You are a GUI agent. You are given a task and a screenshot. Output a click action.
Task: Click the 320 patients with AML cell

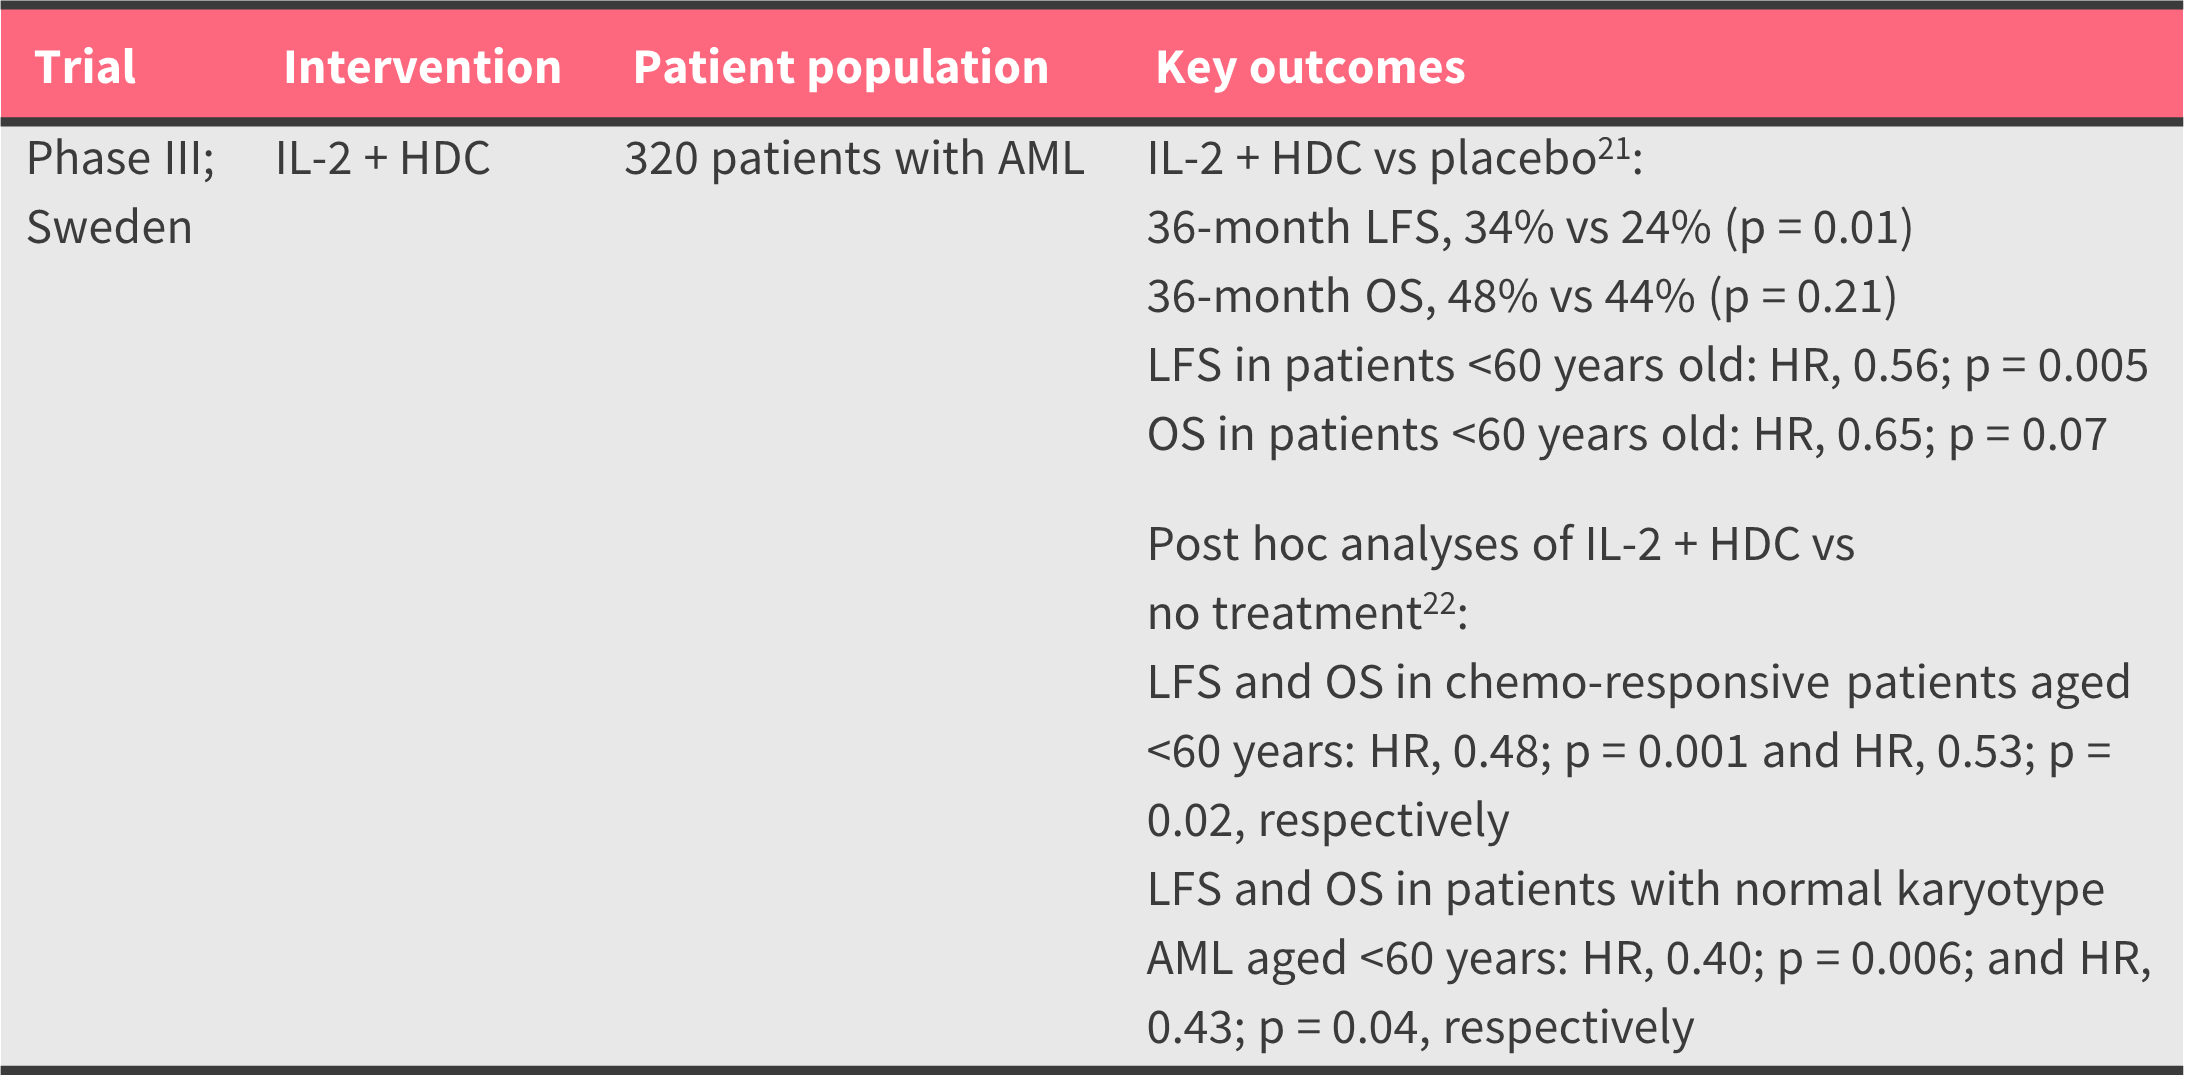[x=854, y=159]
